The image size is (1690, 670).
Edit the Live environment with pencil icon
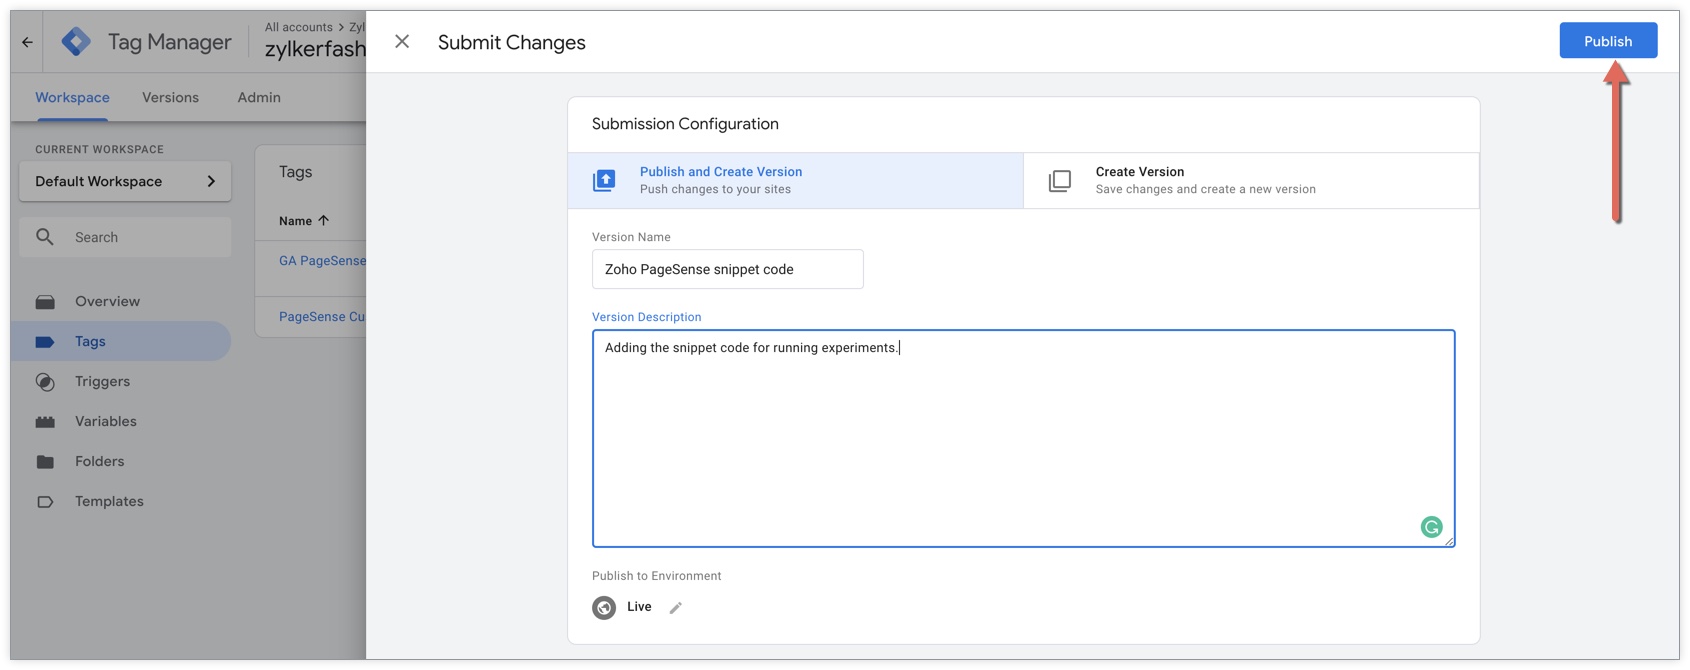(x=676, y=608)
